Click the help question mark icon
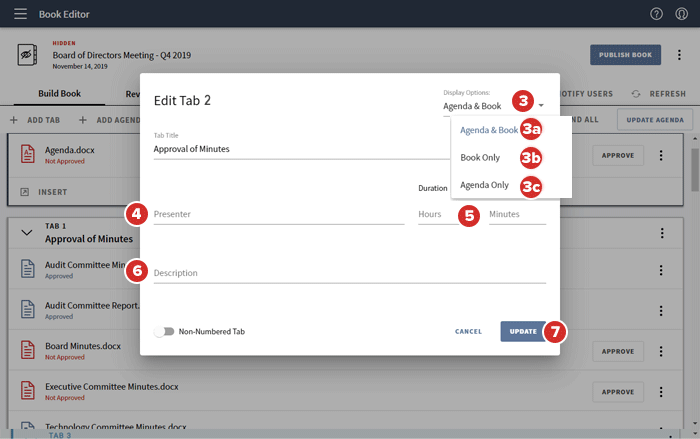 click(656, 14)
